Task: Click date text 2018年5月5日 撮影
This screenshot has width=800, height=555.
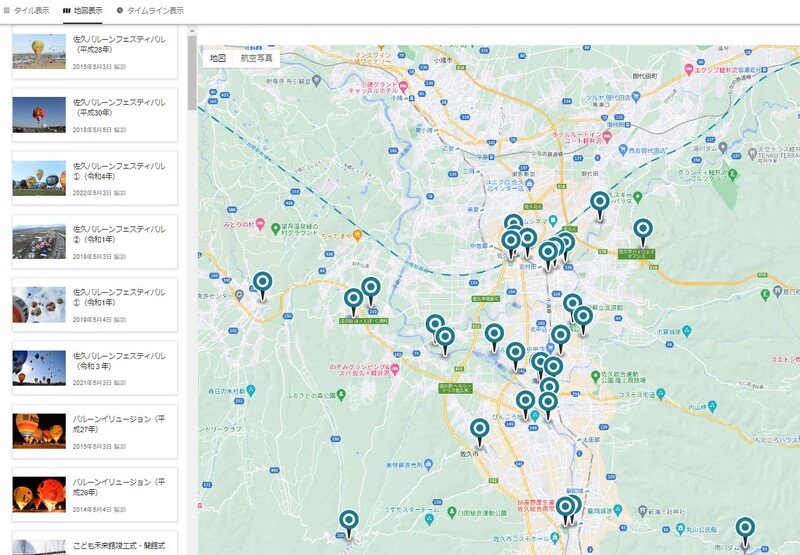Action: 99,130
